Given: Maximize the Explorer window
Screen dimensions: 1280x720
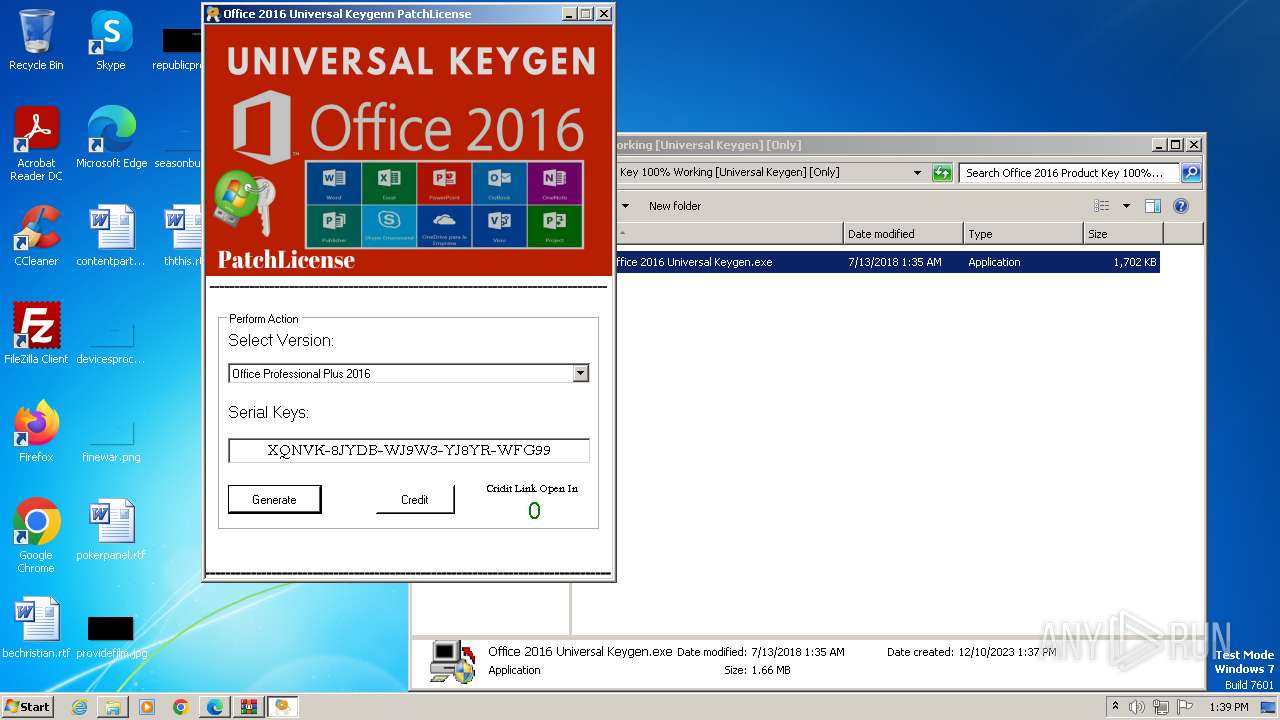Looking at the screenshot, I should click(x=1176, y=145).
